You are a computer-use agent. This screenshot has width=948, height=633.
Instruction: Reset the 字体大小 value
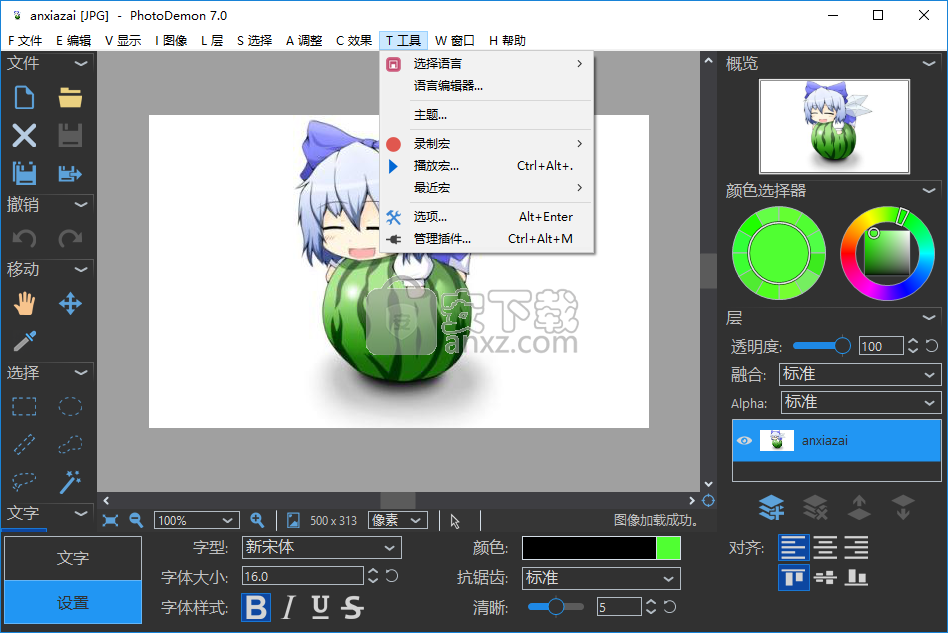(392, 576)
